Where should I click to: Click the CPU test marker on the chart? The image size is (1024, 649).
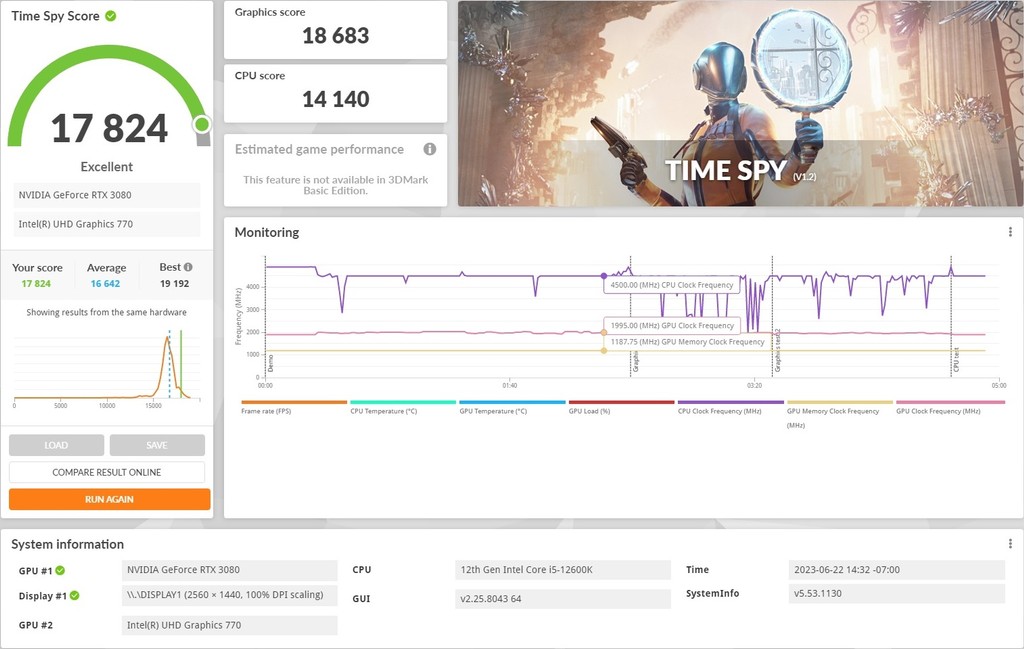tap(956, 360)
